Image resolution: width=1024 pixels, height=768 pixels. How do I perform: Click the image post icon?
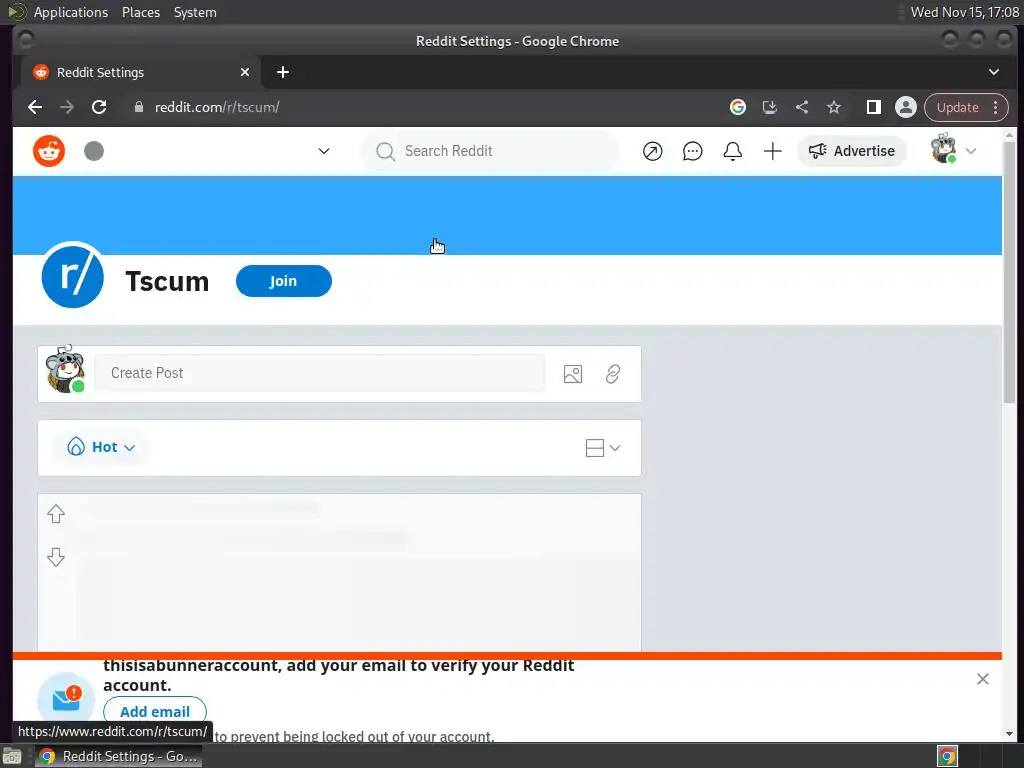tap(573, 374)
